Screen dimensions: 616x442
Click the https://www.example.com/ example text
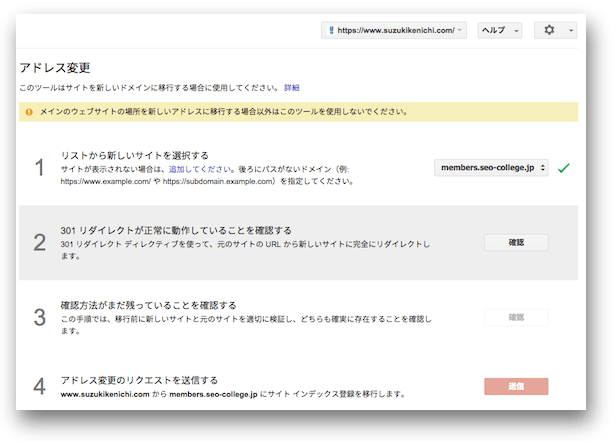pyautogui.click(x=106, y=182)
